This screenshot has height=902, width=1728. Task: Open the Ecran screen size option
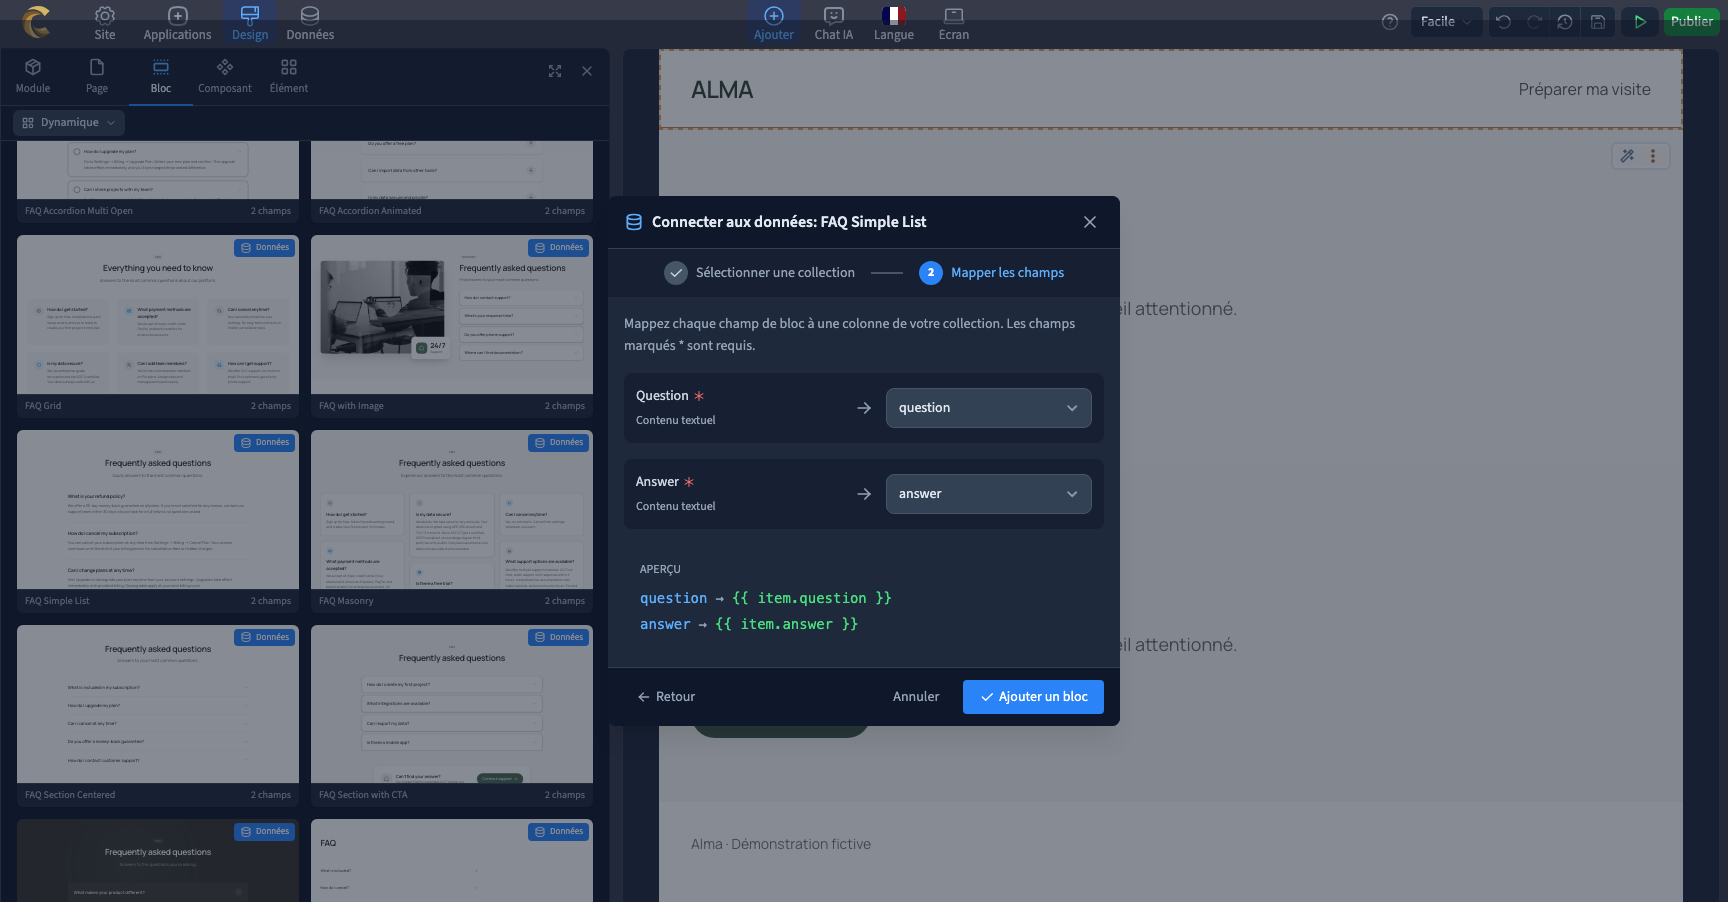954,16
